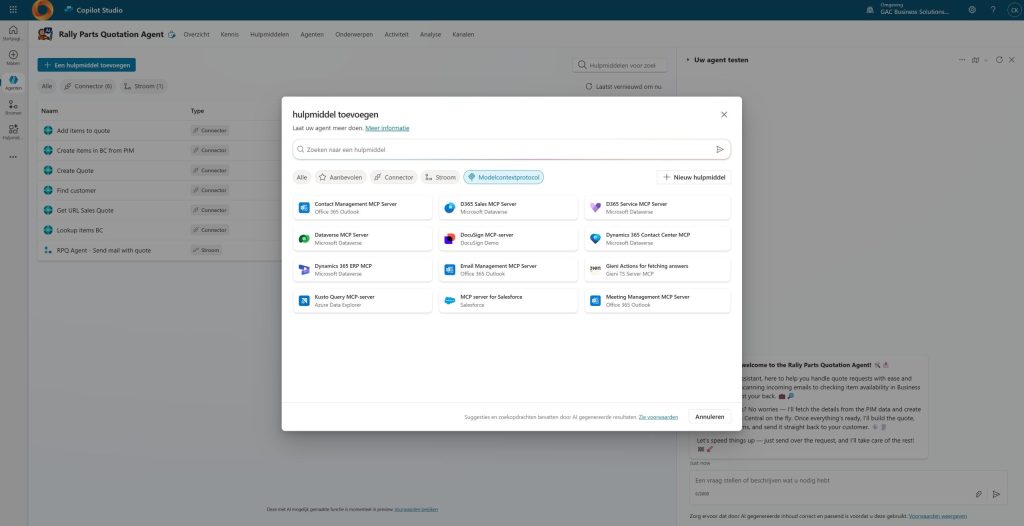The image size is (1024, 526).
Task: Select the Connector filter chip in dialog
Action: 394,177
